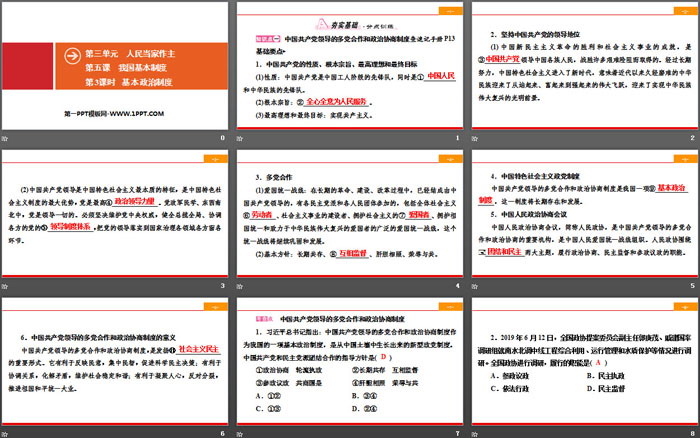Select slide 2 thumbnail about 坚持中国共产党的领导地位
This screenshot has width=700, height=438.
coord(585,66)
